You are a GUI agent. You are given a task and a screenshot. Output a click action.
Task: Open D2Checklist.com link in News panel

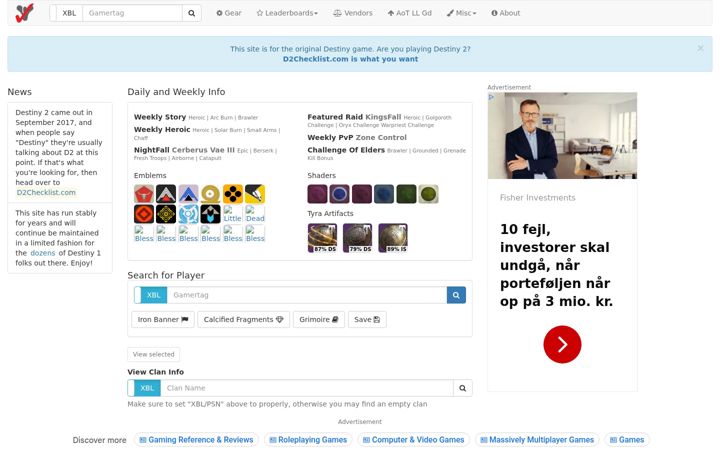(x=46, y=192)
